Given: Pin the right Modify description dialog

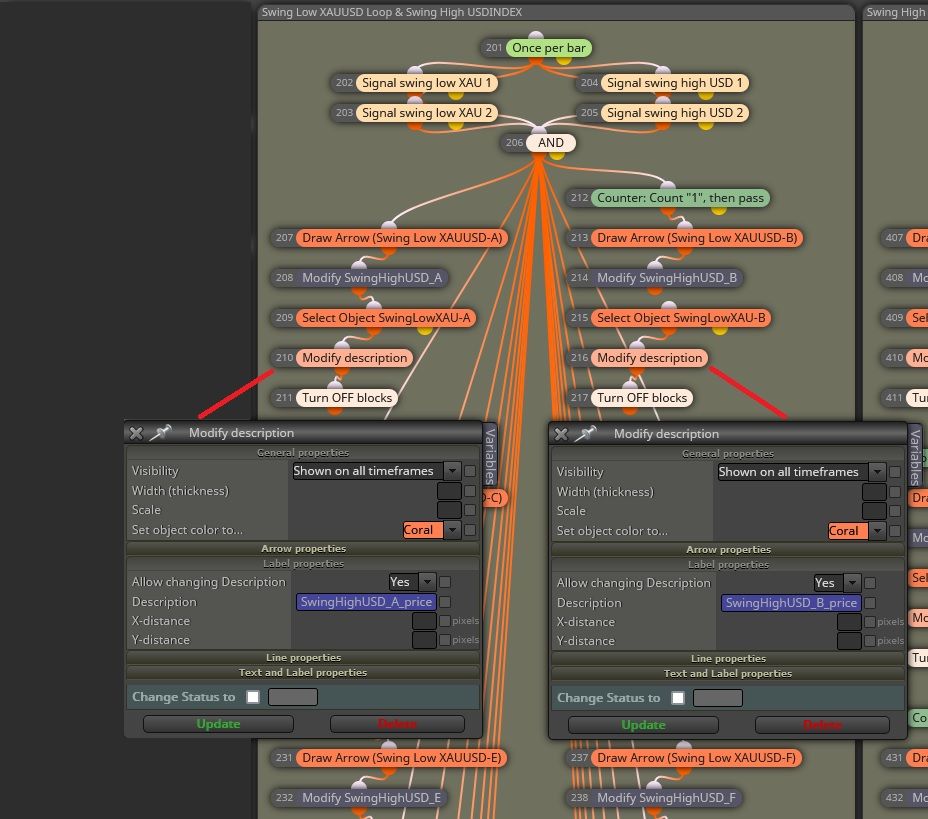Looking at the screenshot, I should coord(585,434).
